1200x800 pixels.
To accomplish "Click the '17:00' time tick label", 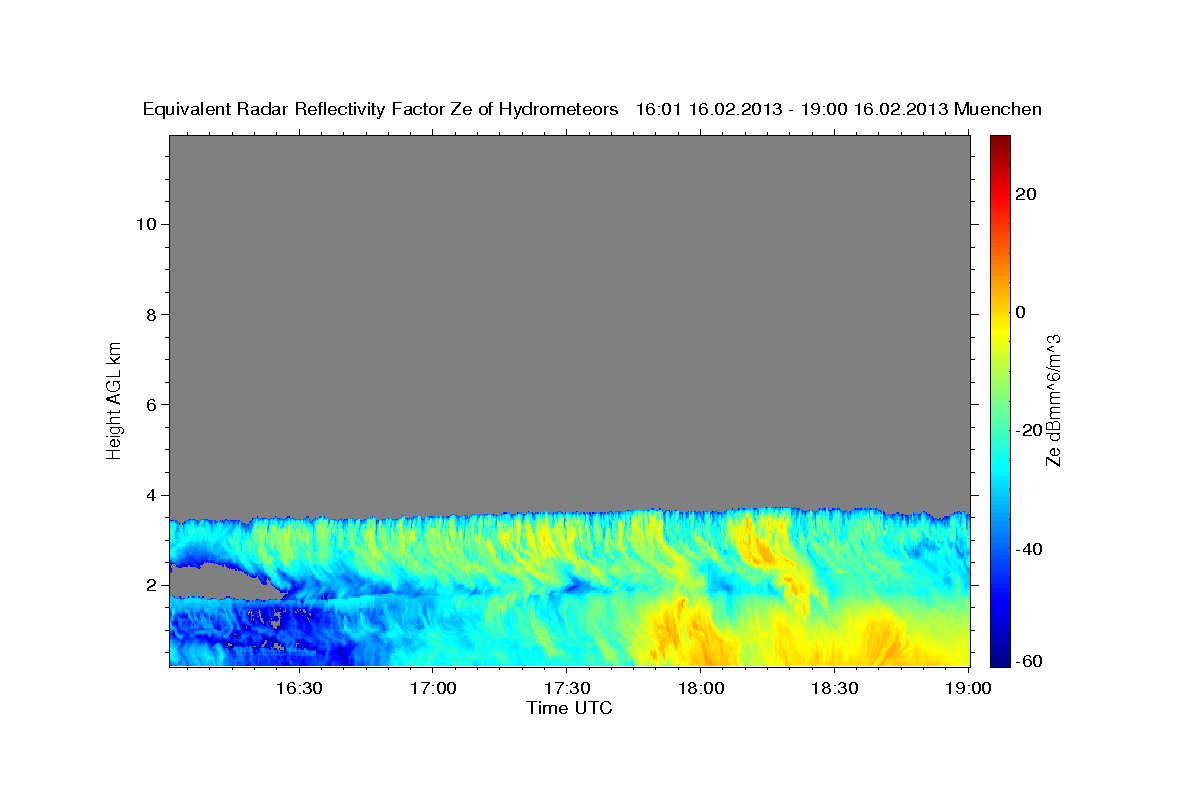I will click(433, 688).
